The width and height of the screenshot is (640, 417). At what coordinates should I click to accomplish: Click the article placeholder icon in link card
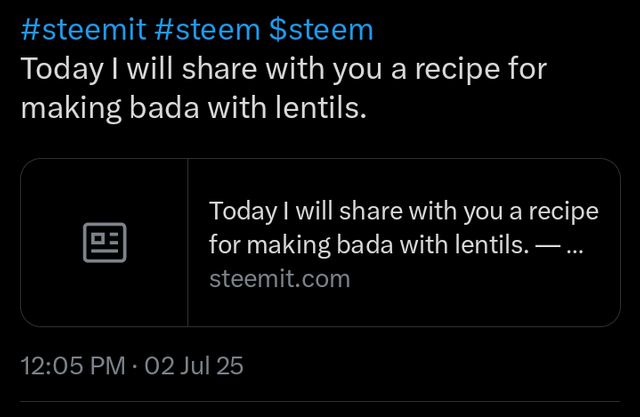tap(104, 242)
